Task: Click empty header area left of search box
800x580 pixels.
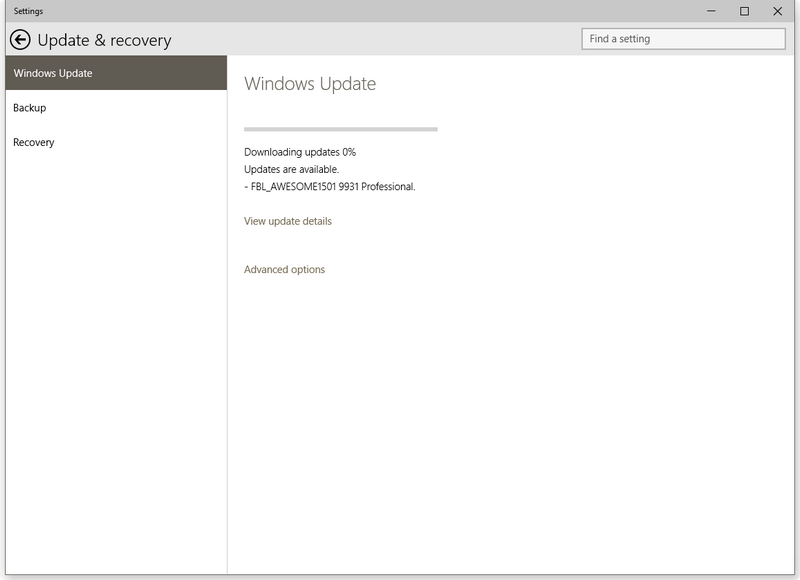Action: click(380, 40)
